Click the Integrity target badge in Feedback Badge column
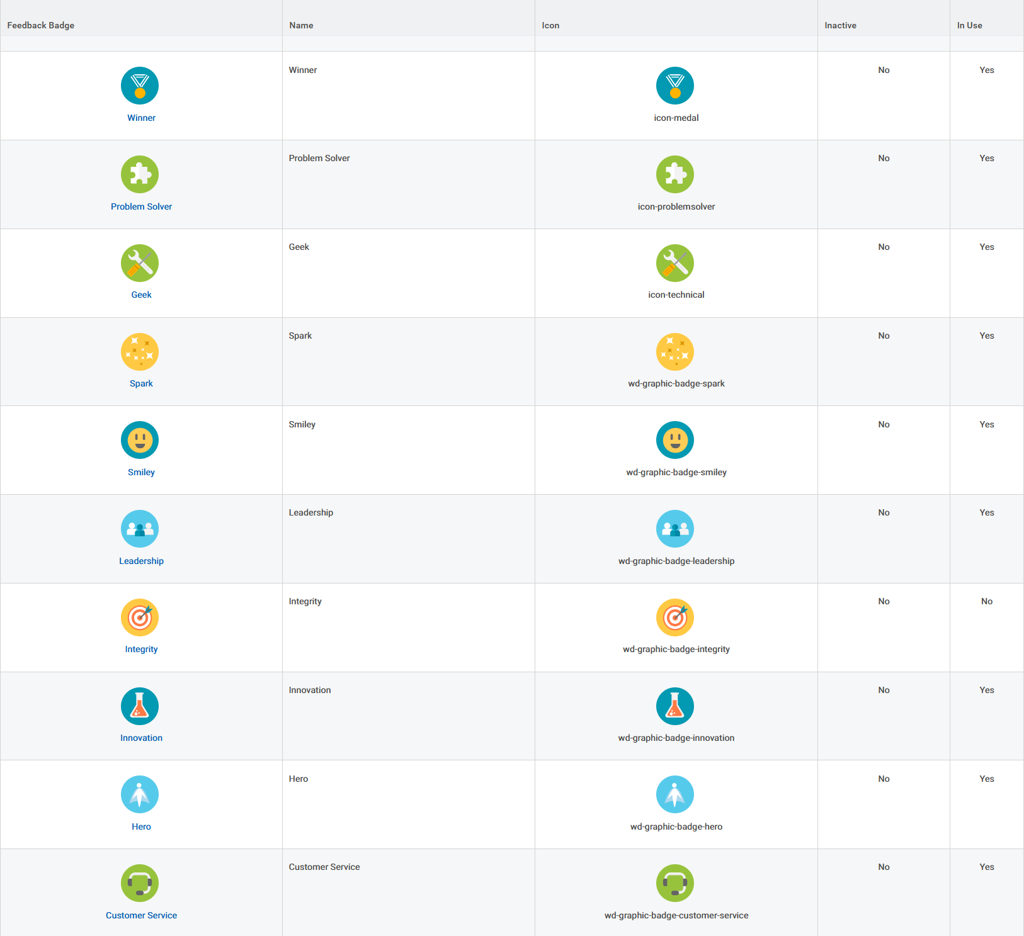This screenshot has width=1024, height=936. pos(140,617)
